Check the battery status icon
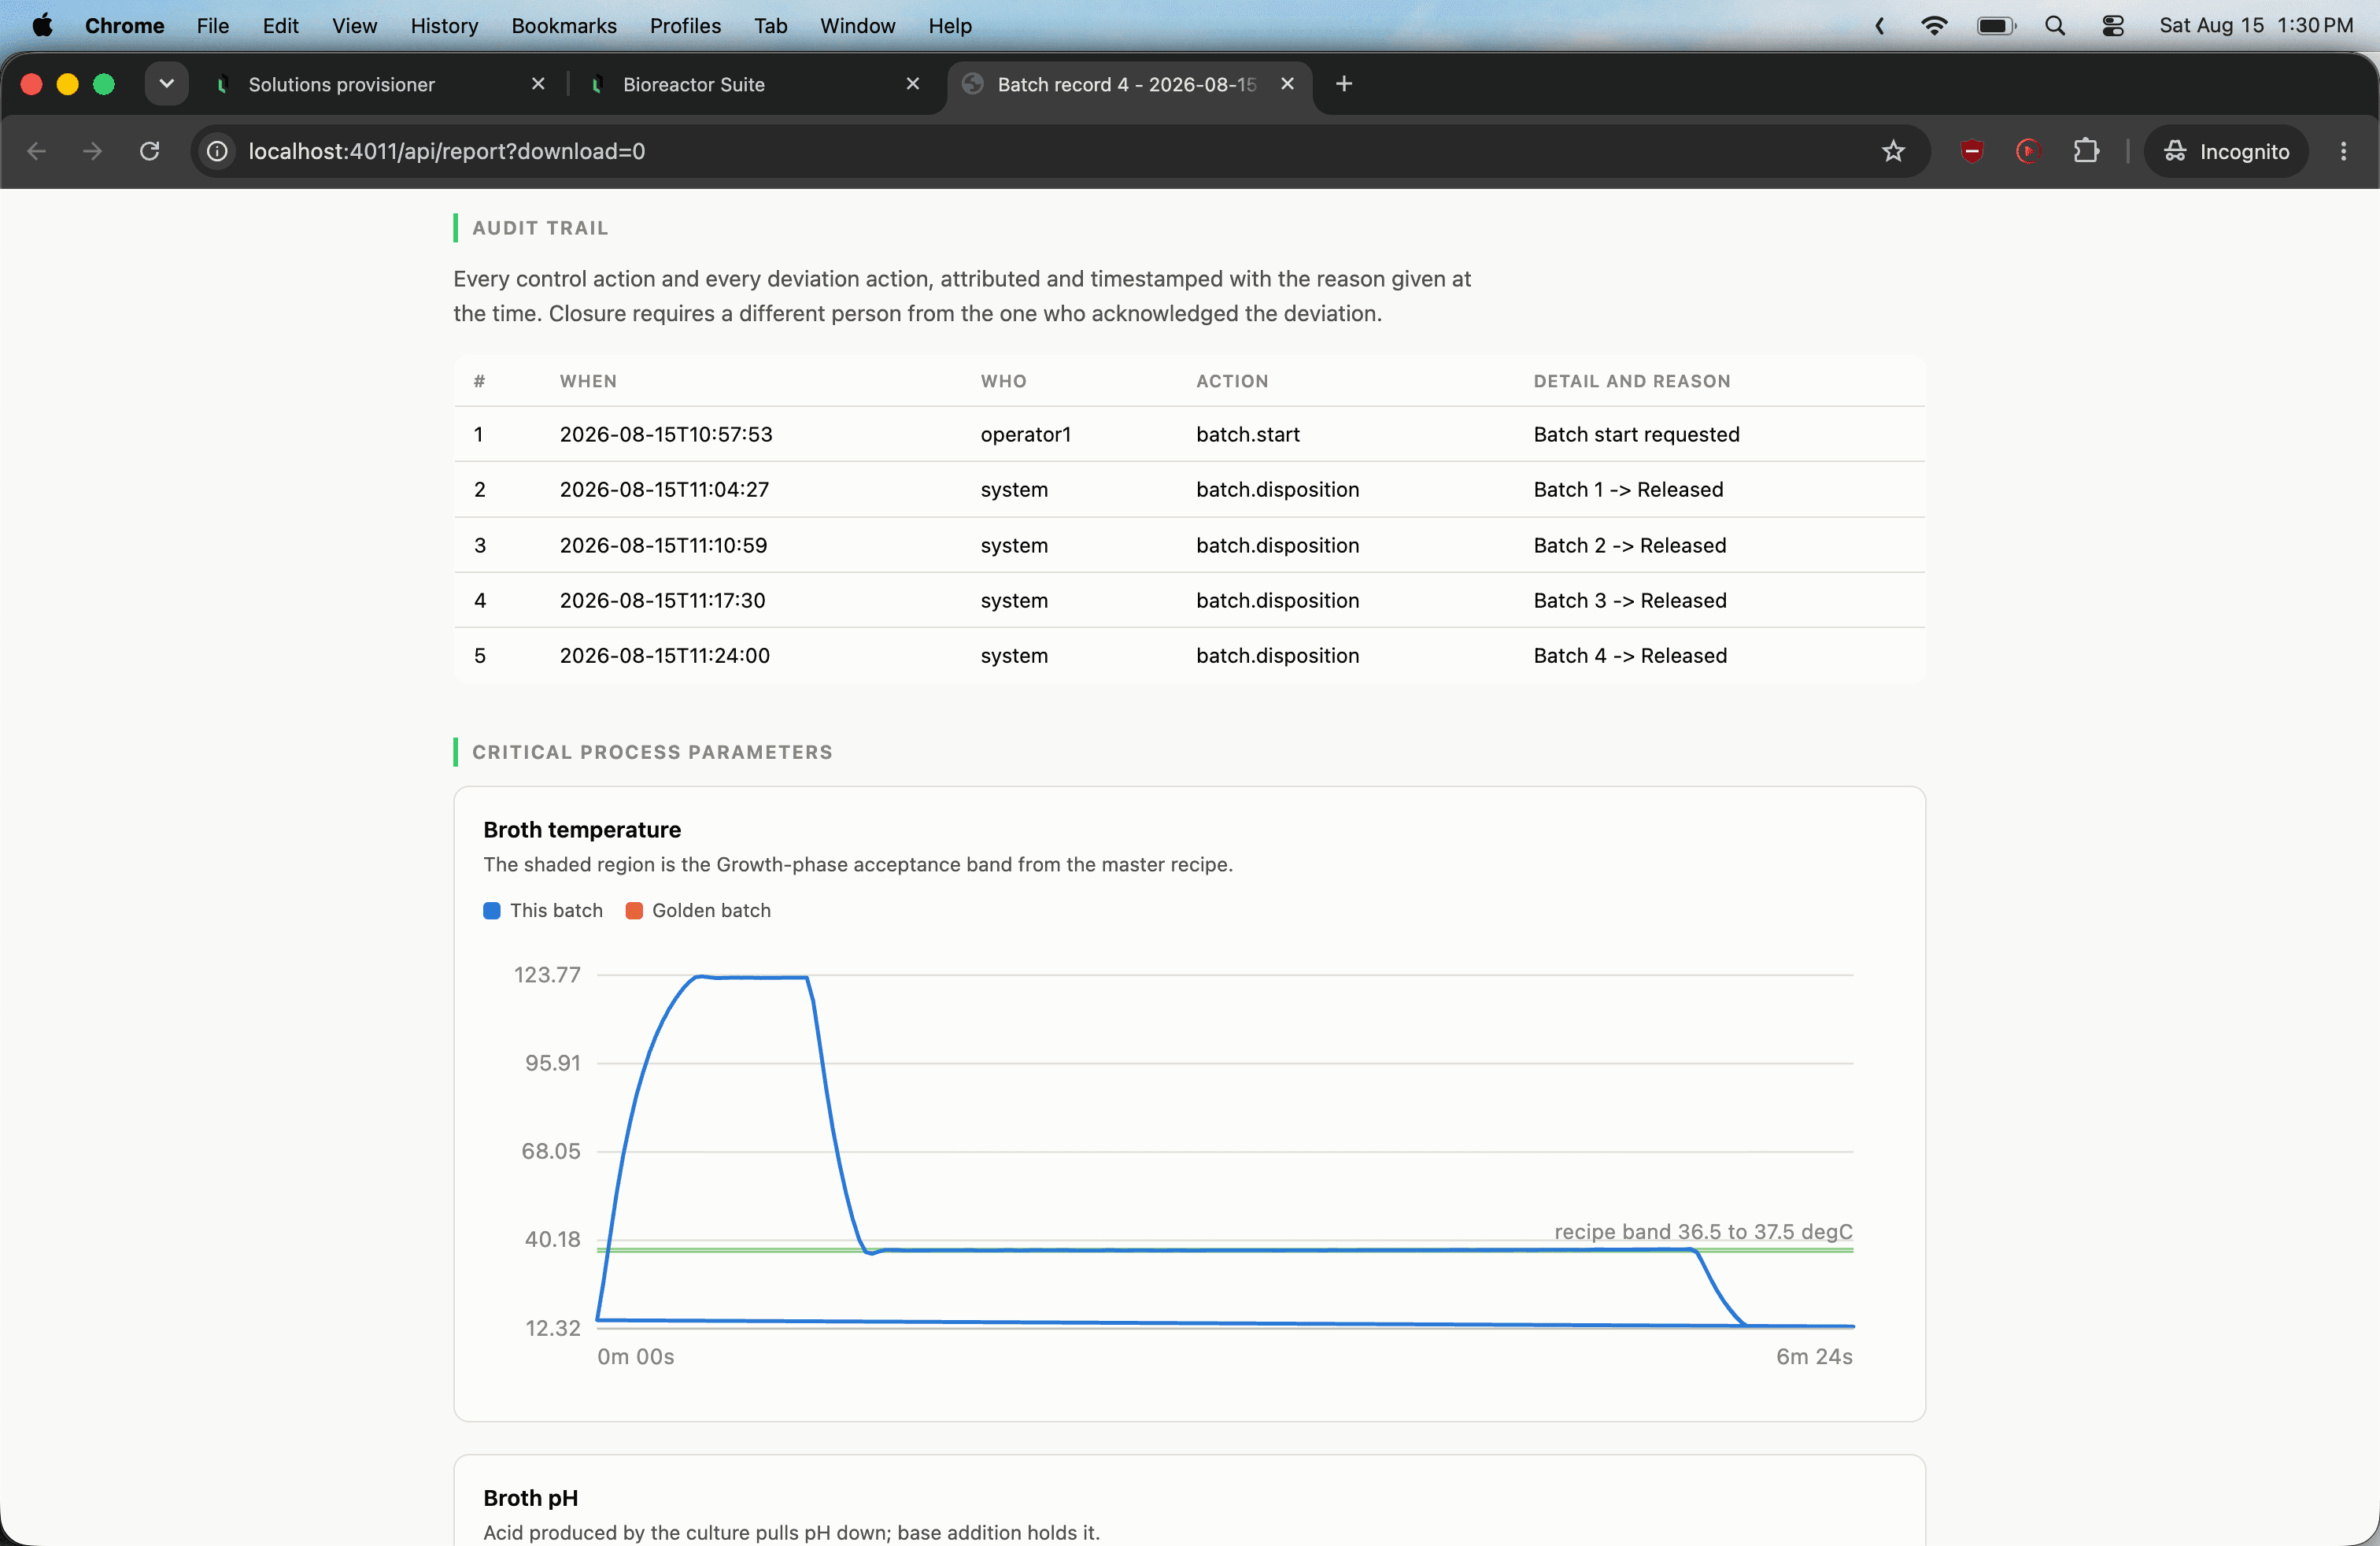Viewport: 2380px width, 1546px height. tap(1996, 26)
